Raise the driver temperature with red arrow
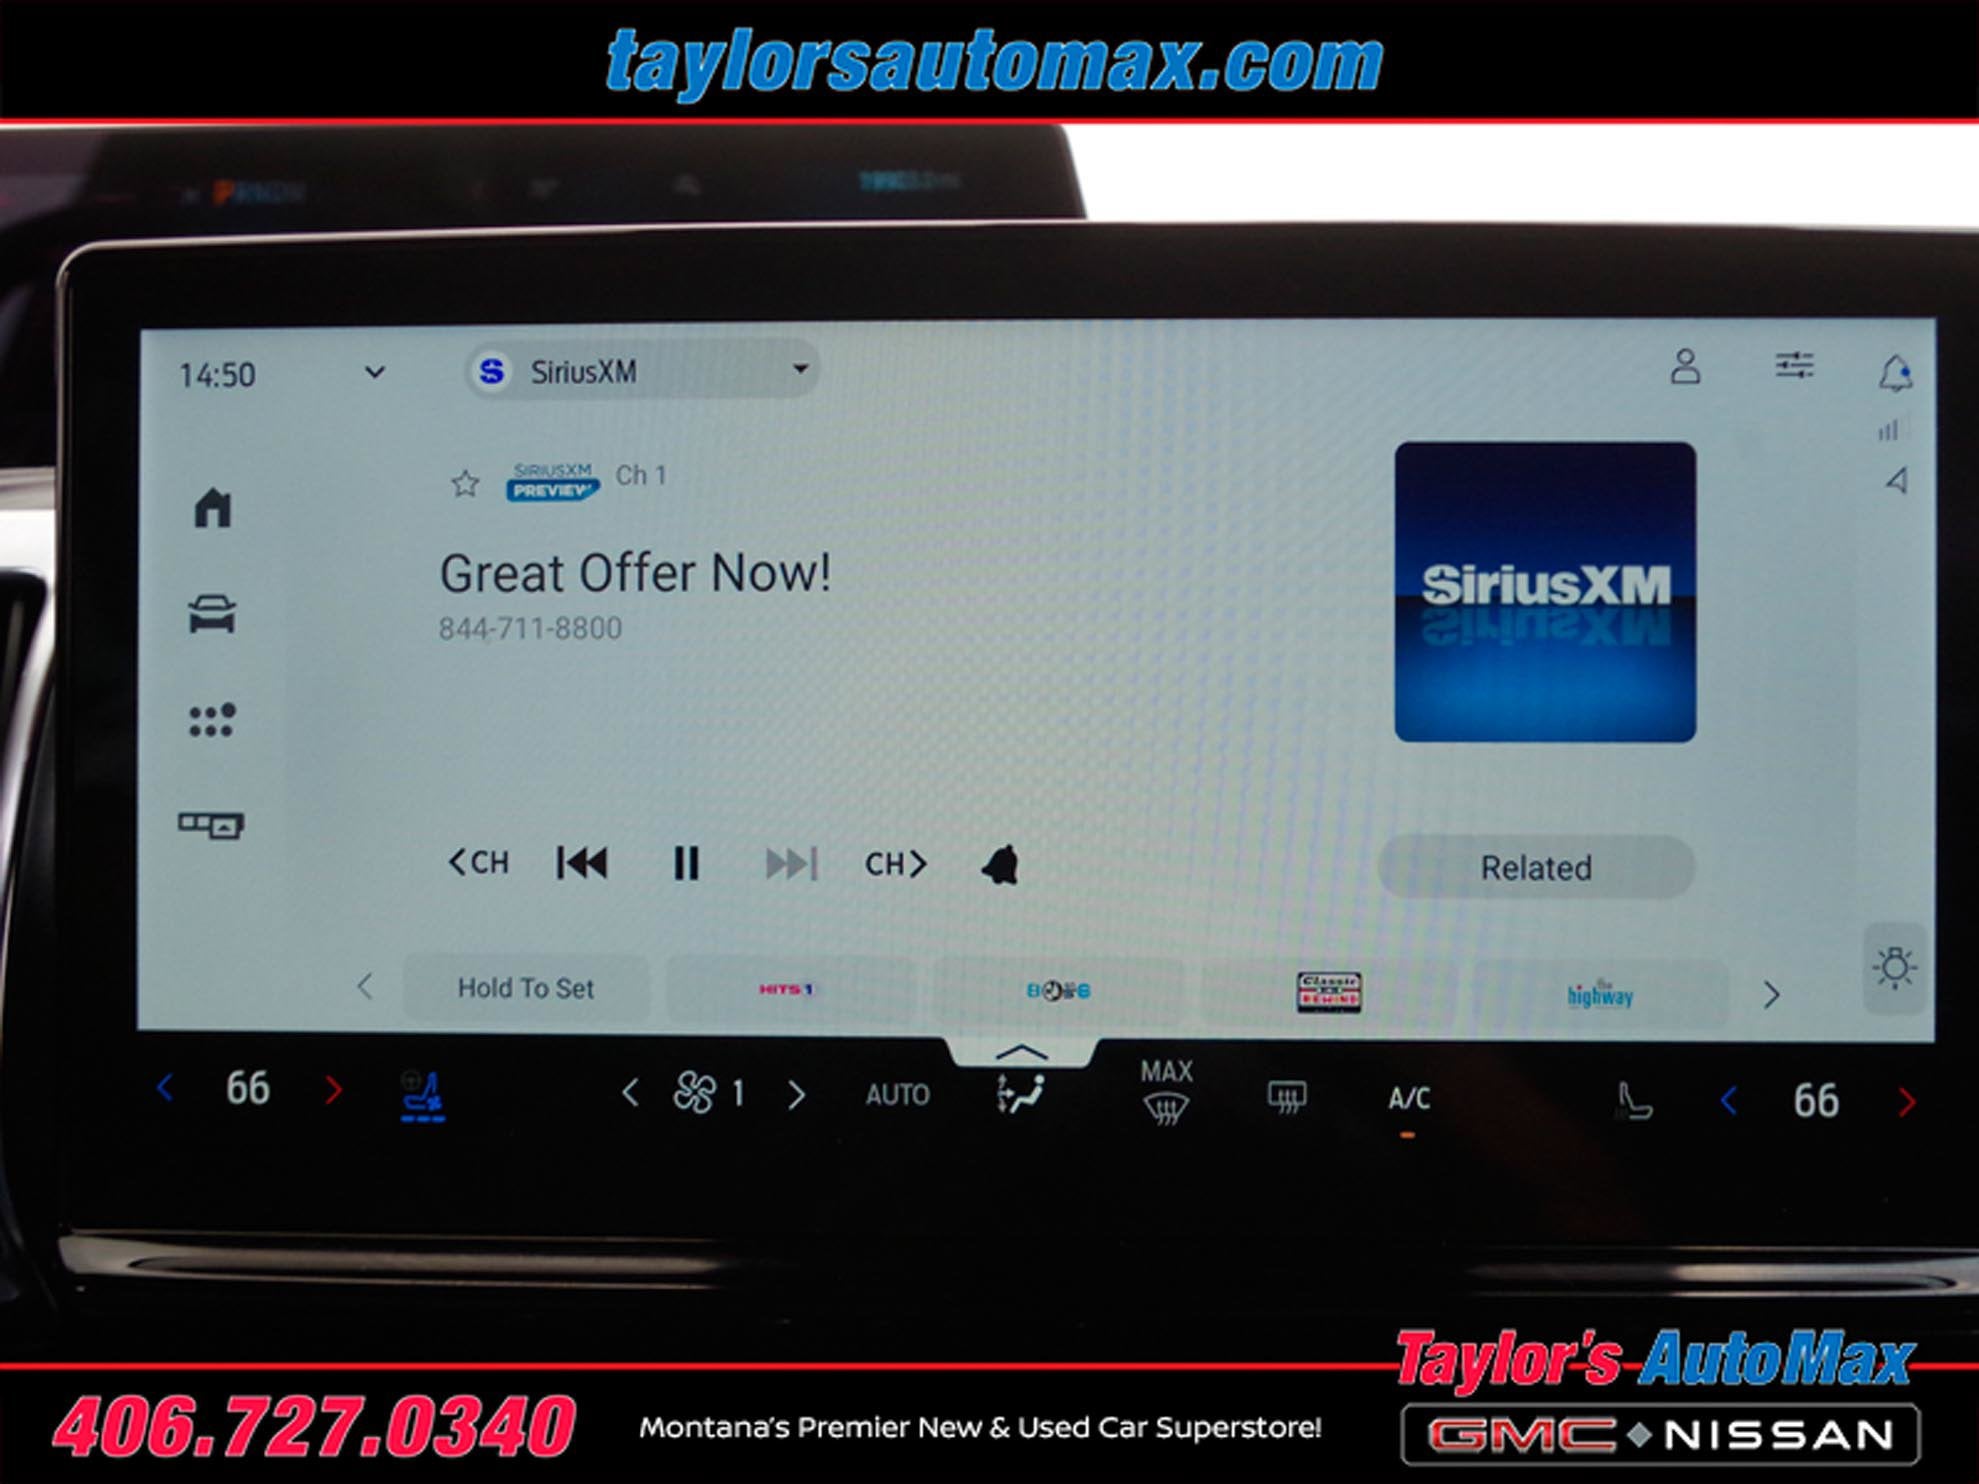Screen dimensions: 1979x1484 pos(333,1089)
